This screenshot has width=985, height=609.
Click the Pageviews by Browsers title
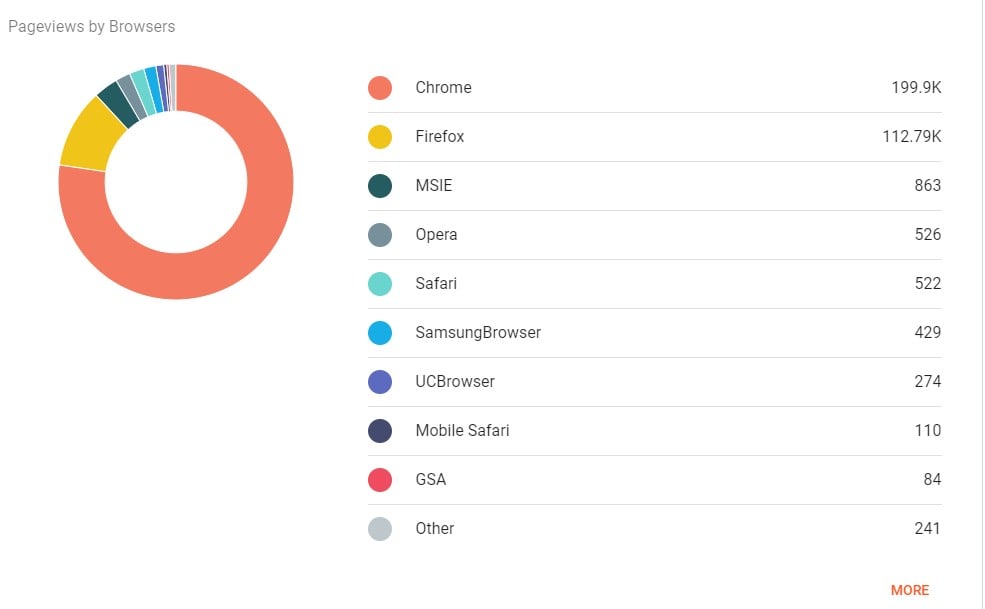[x=92, y=27]
